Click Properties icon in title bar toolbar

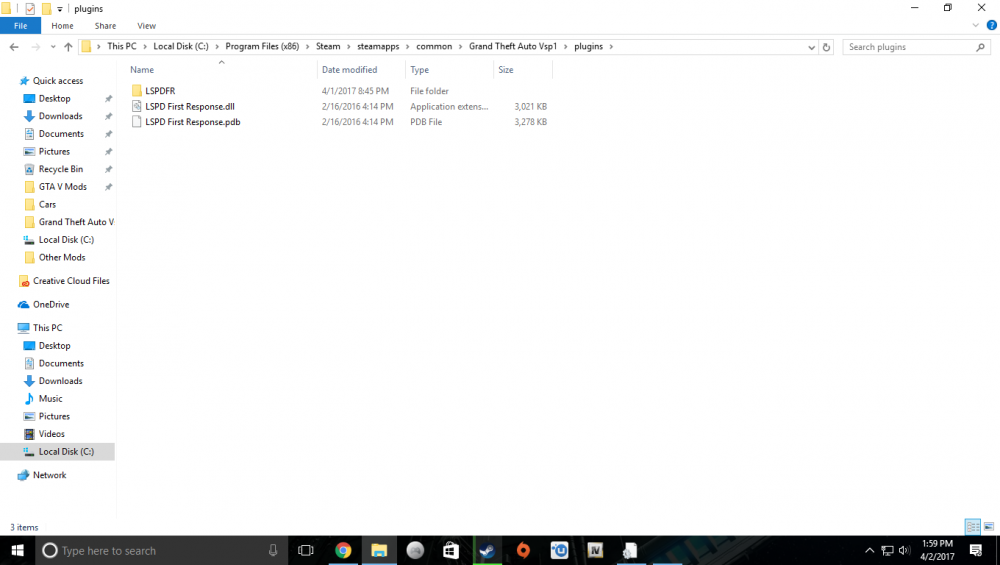point(30,9)
